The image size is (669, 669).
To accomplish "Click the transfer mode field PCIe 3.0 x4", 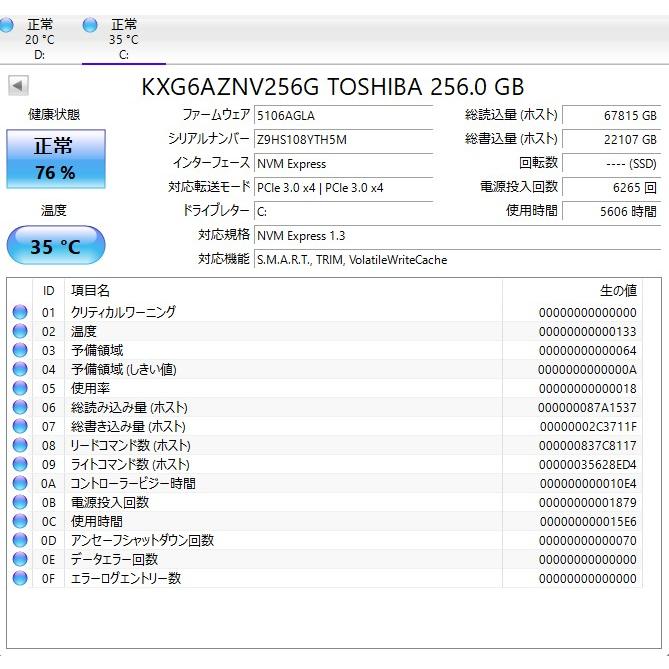I will 343,187.
